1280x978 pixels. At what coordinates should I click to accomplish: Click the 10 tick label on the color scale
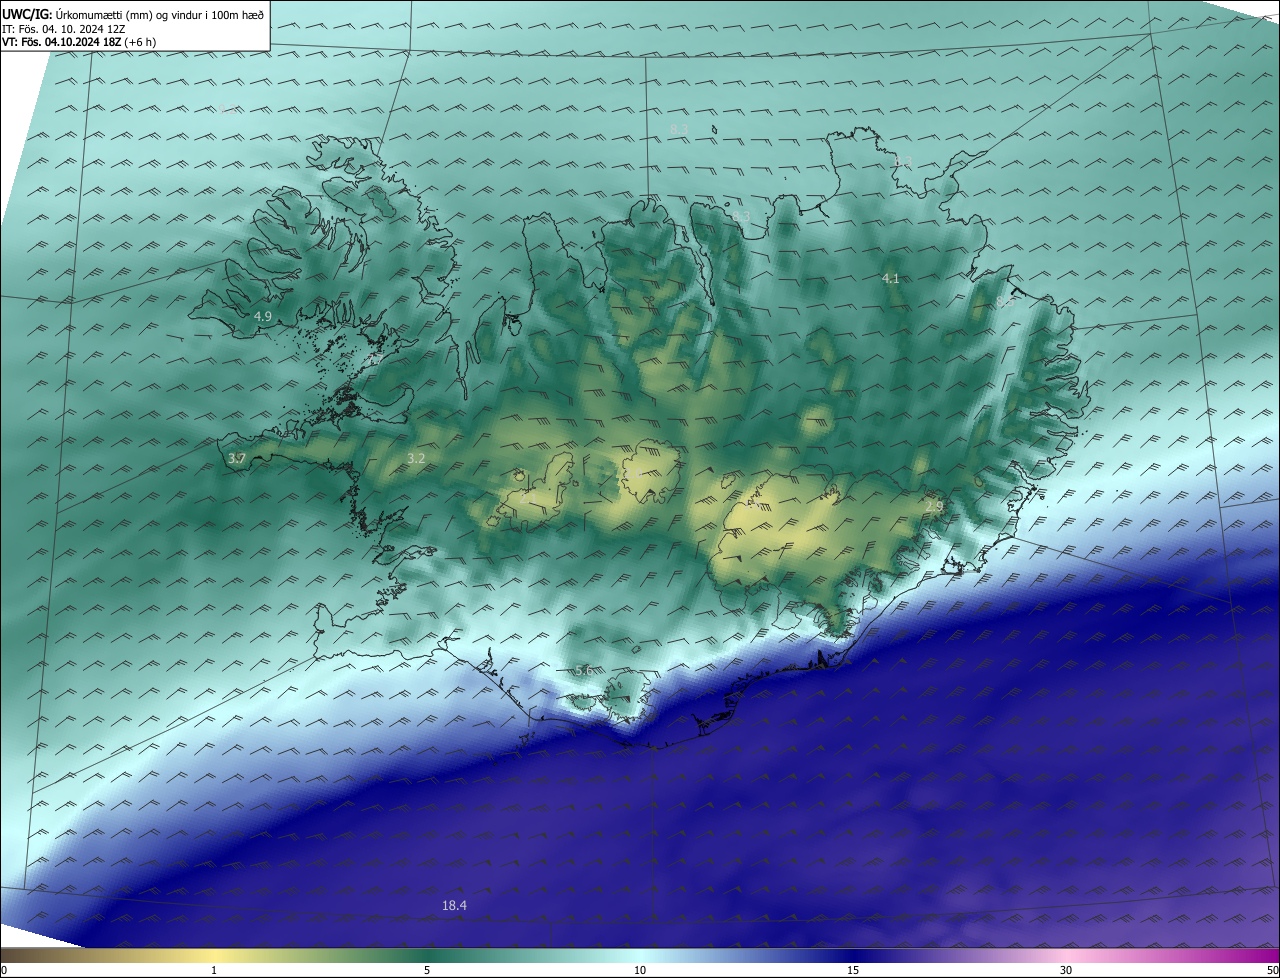(x=640, y=970)
